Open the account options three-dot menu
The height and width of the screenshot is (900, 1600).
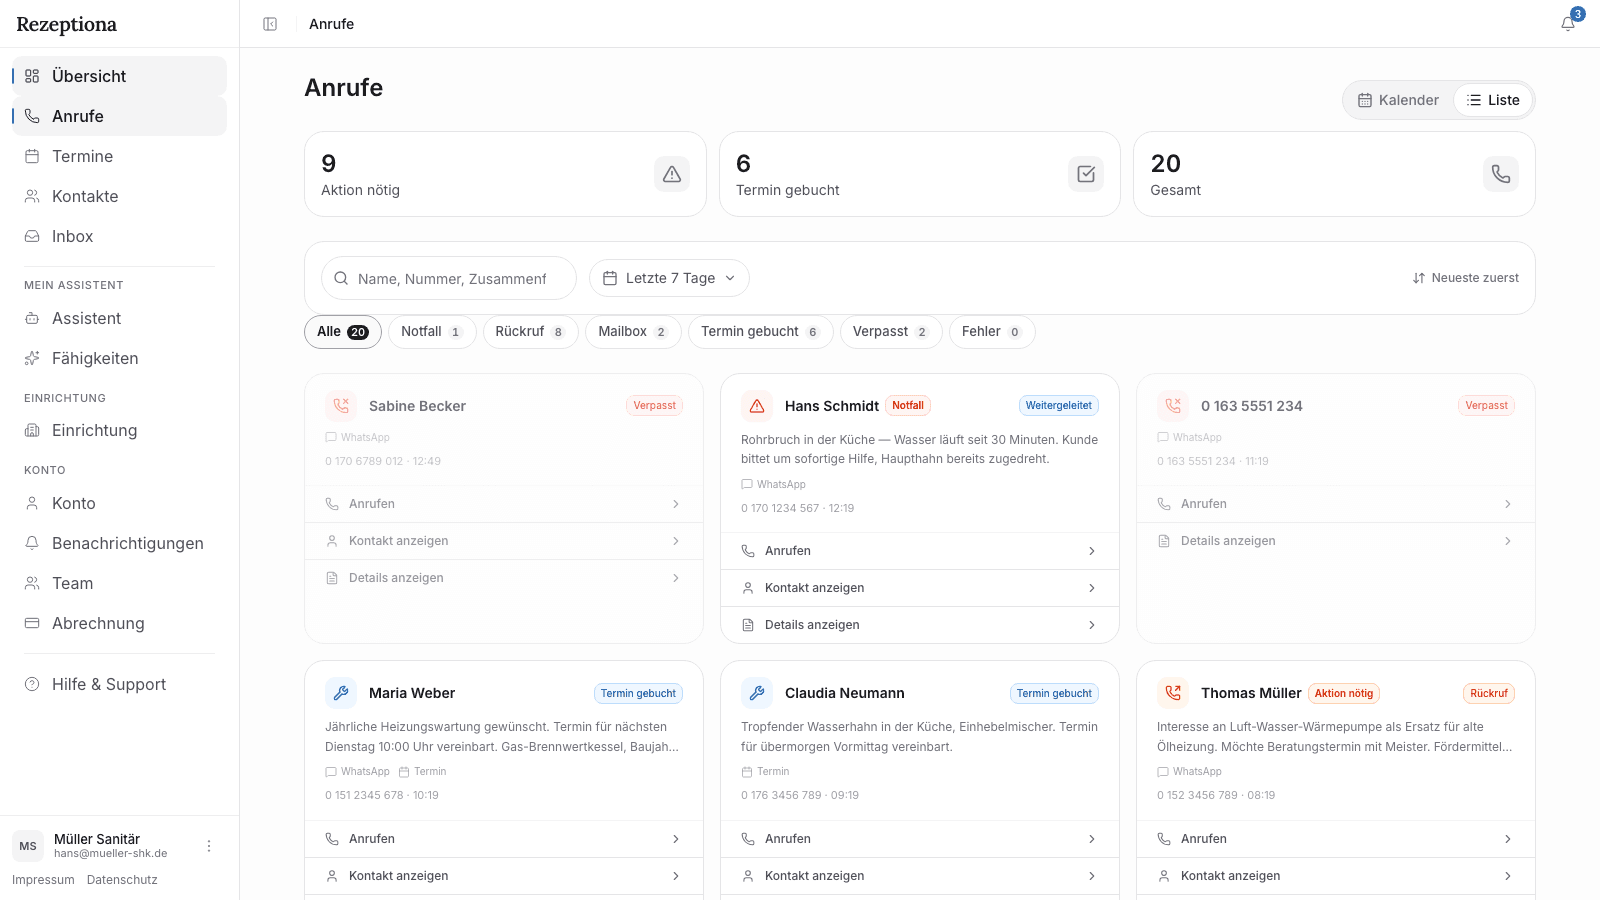click(209, 846)
